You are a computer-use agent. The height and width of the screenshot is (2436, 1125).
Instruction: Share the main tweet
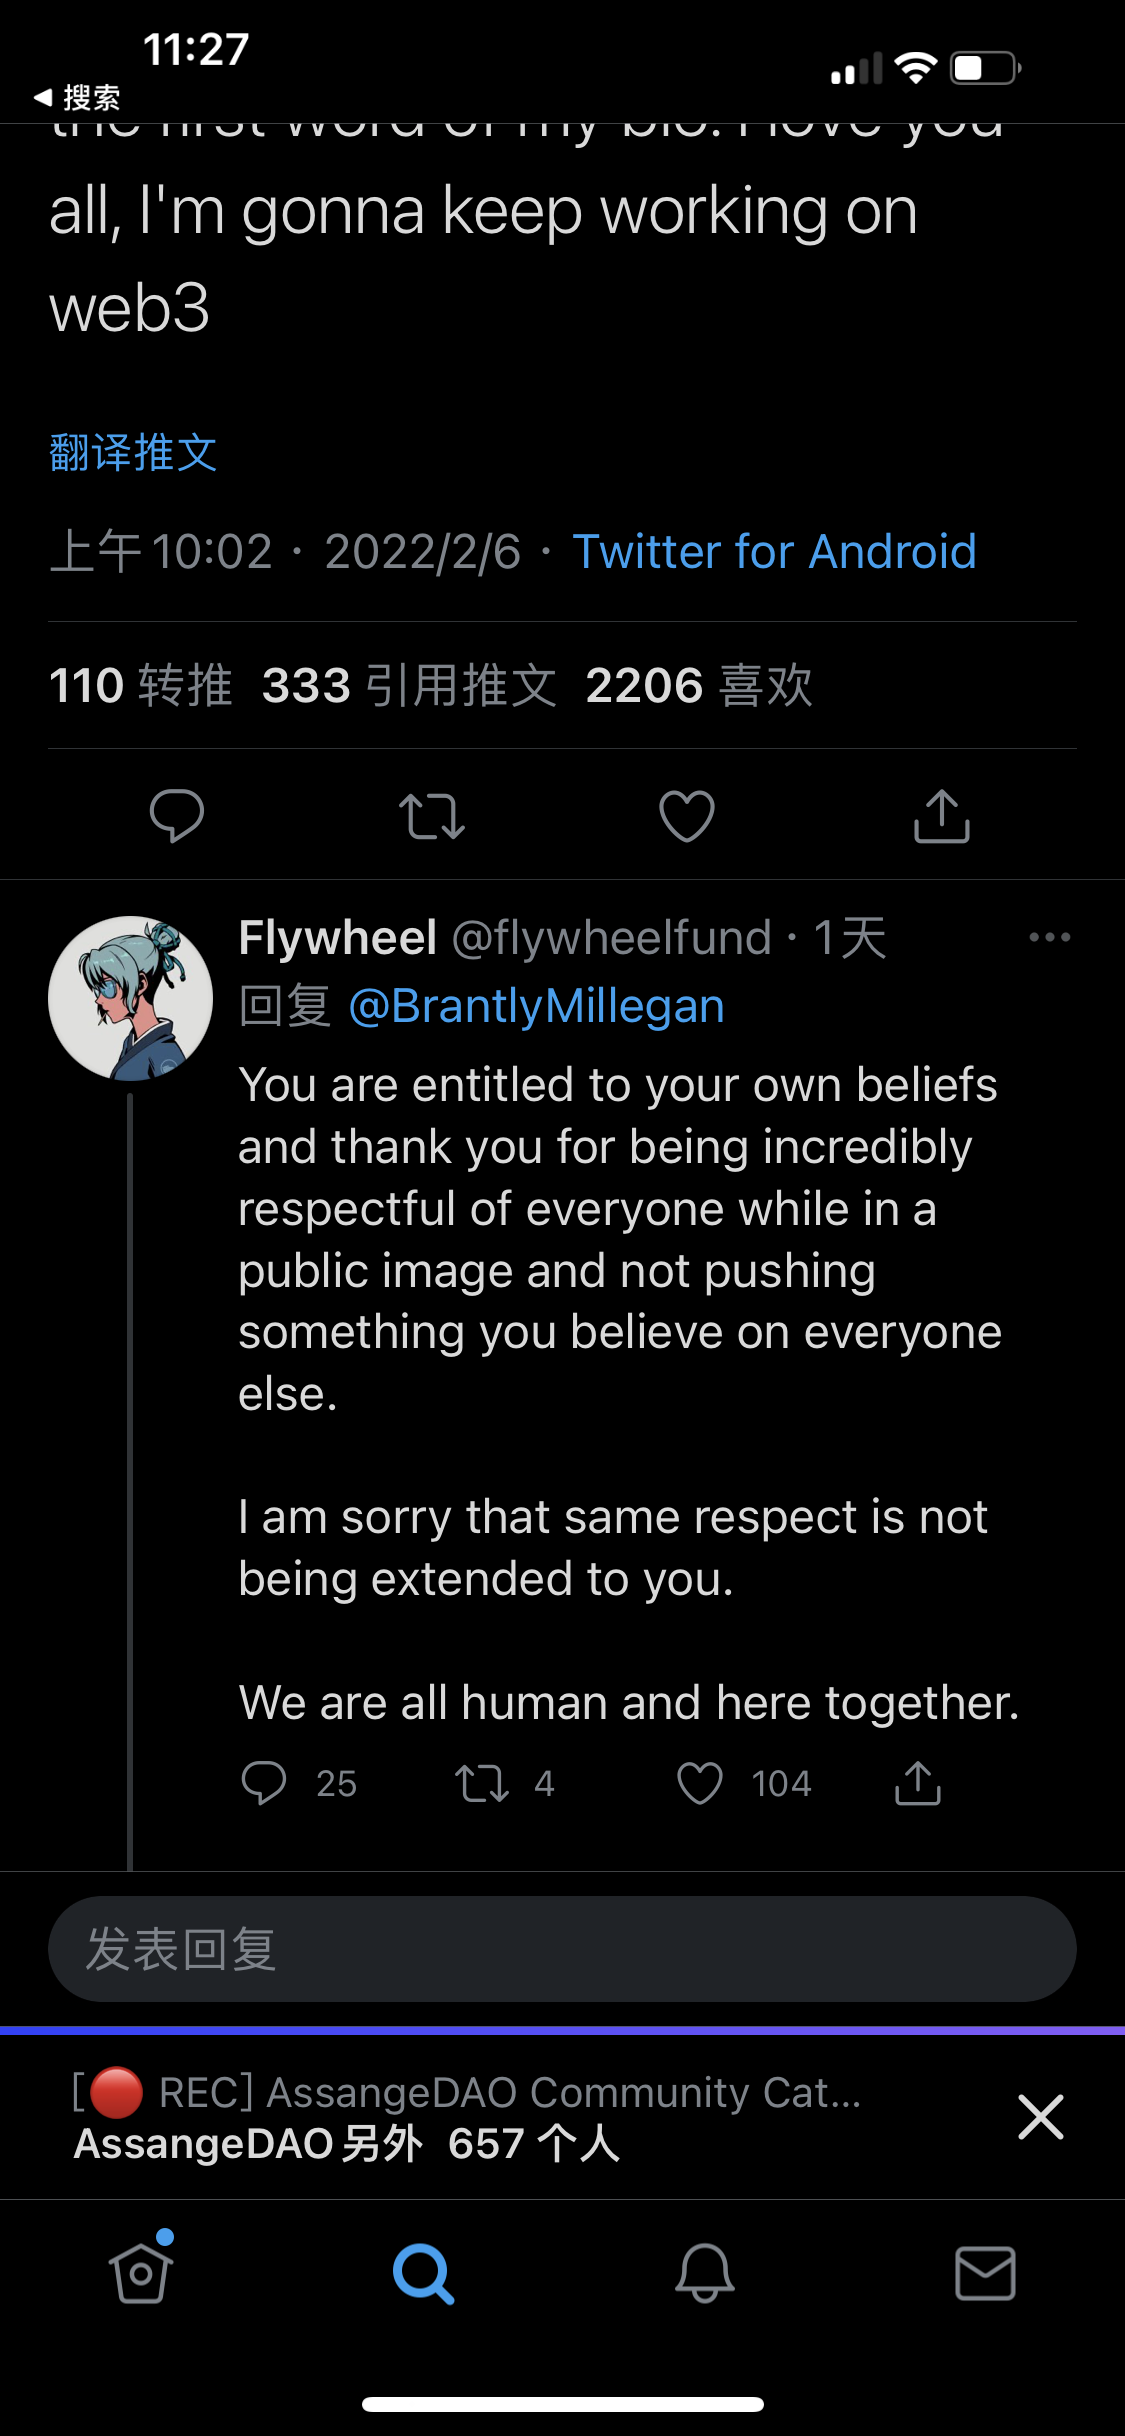click(942, 815)
